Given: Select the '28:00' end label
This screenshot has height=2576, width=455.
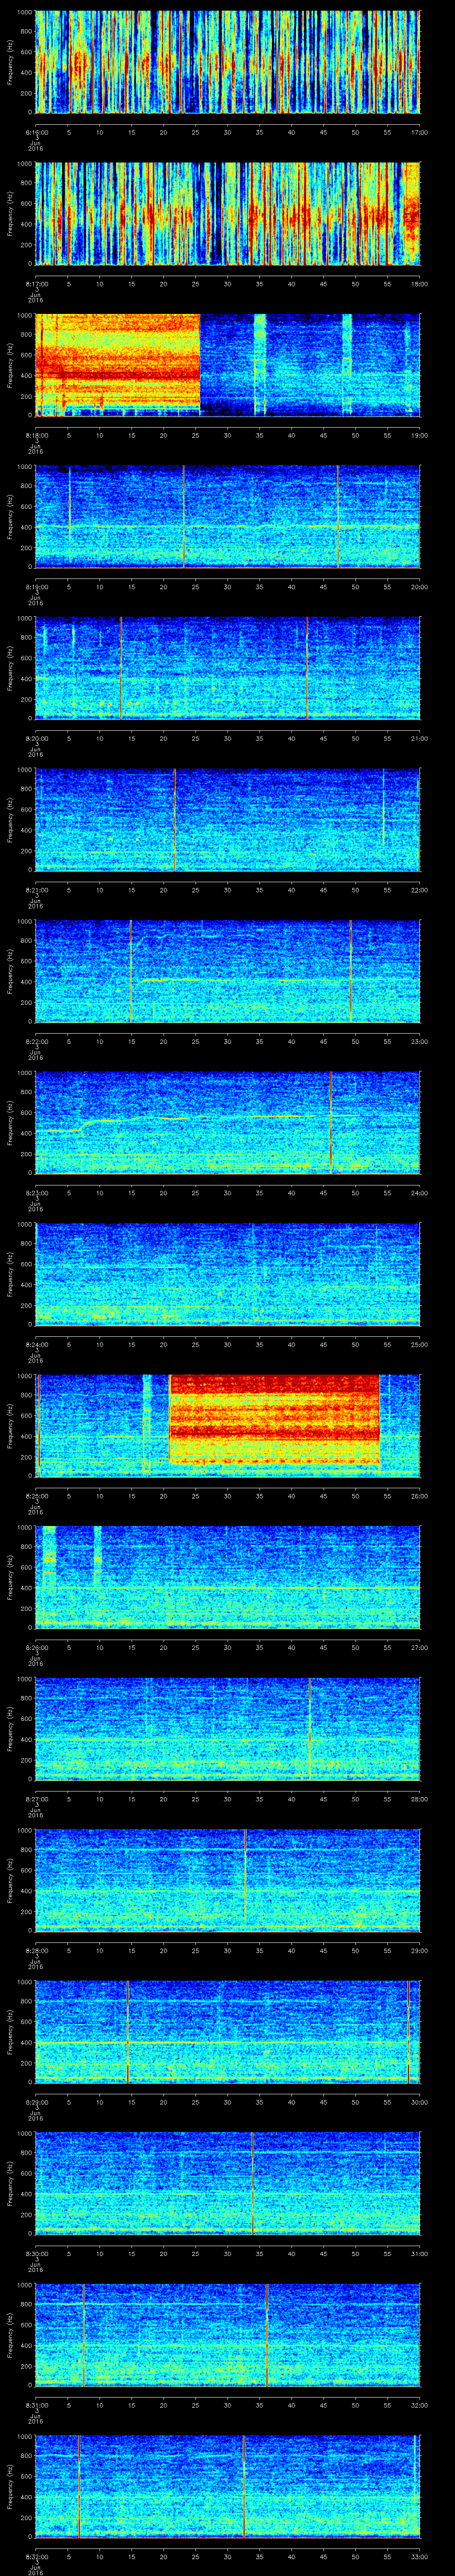Looking at the screenshot, I should coord(419,1799).
